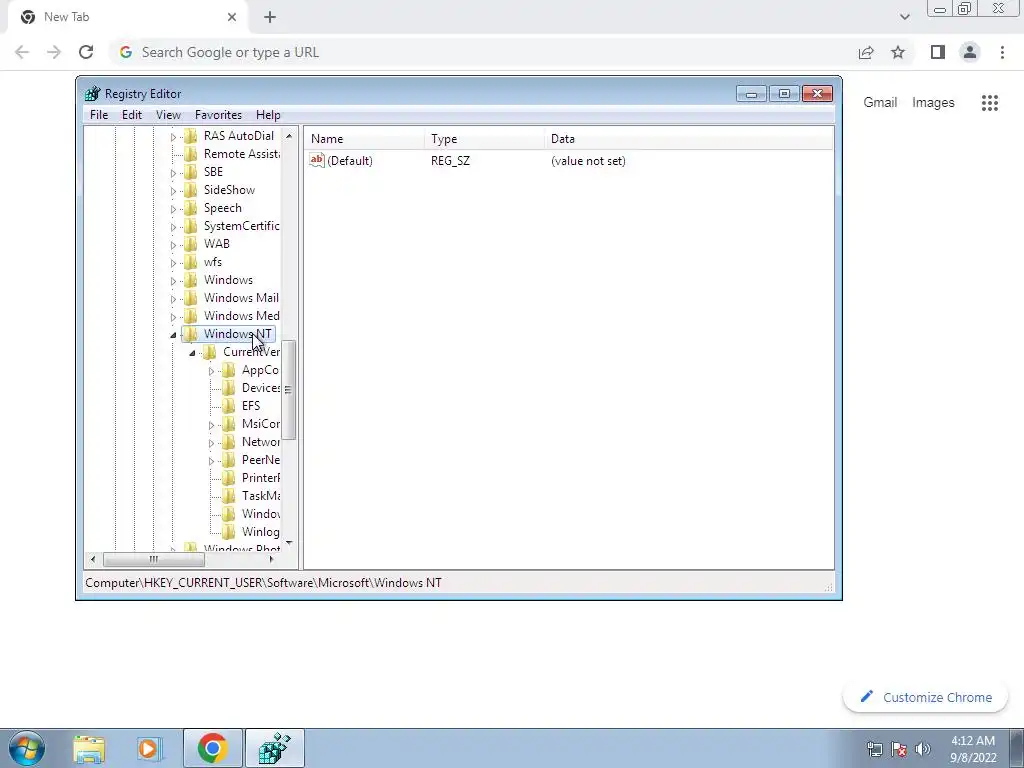Open Windows Media Player from taskbar
This screenshot has width=1024, height=768.
tap(150, 748)
